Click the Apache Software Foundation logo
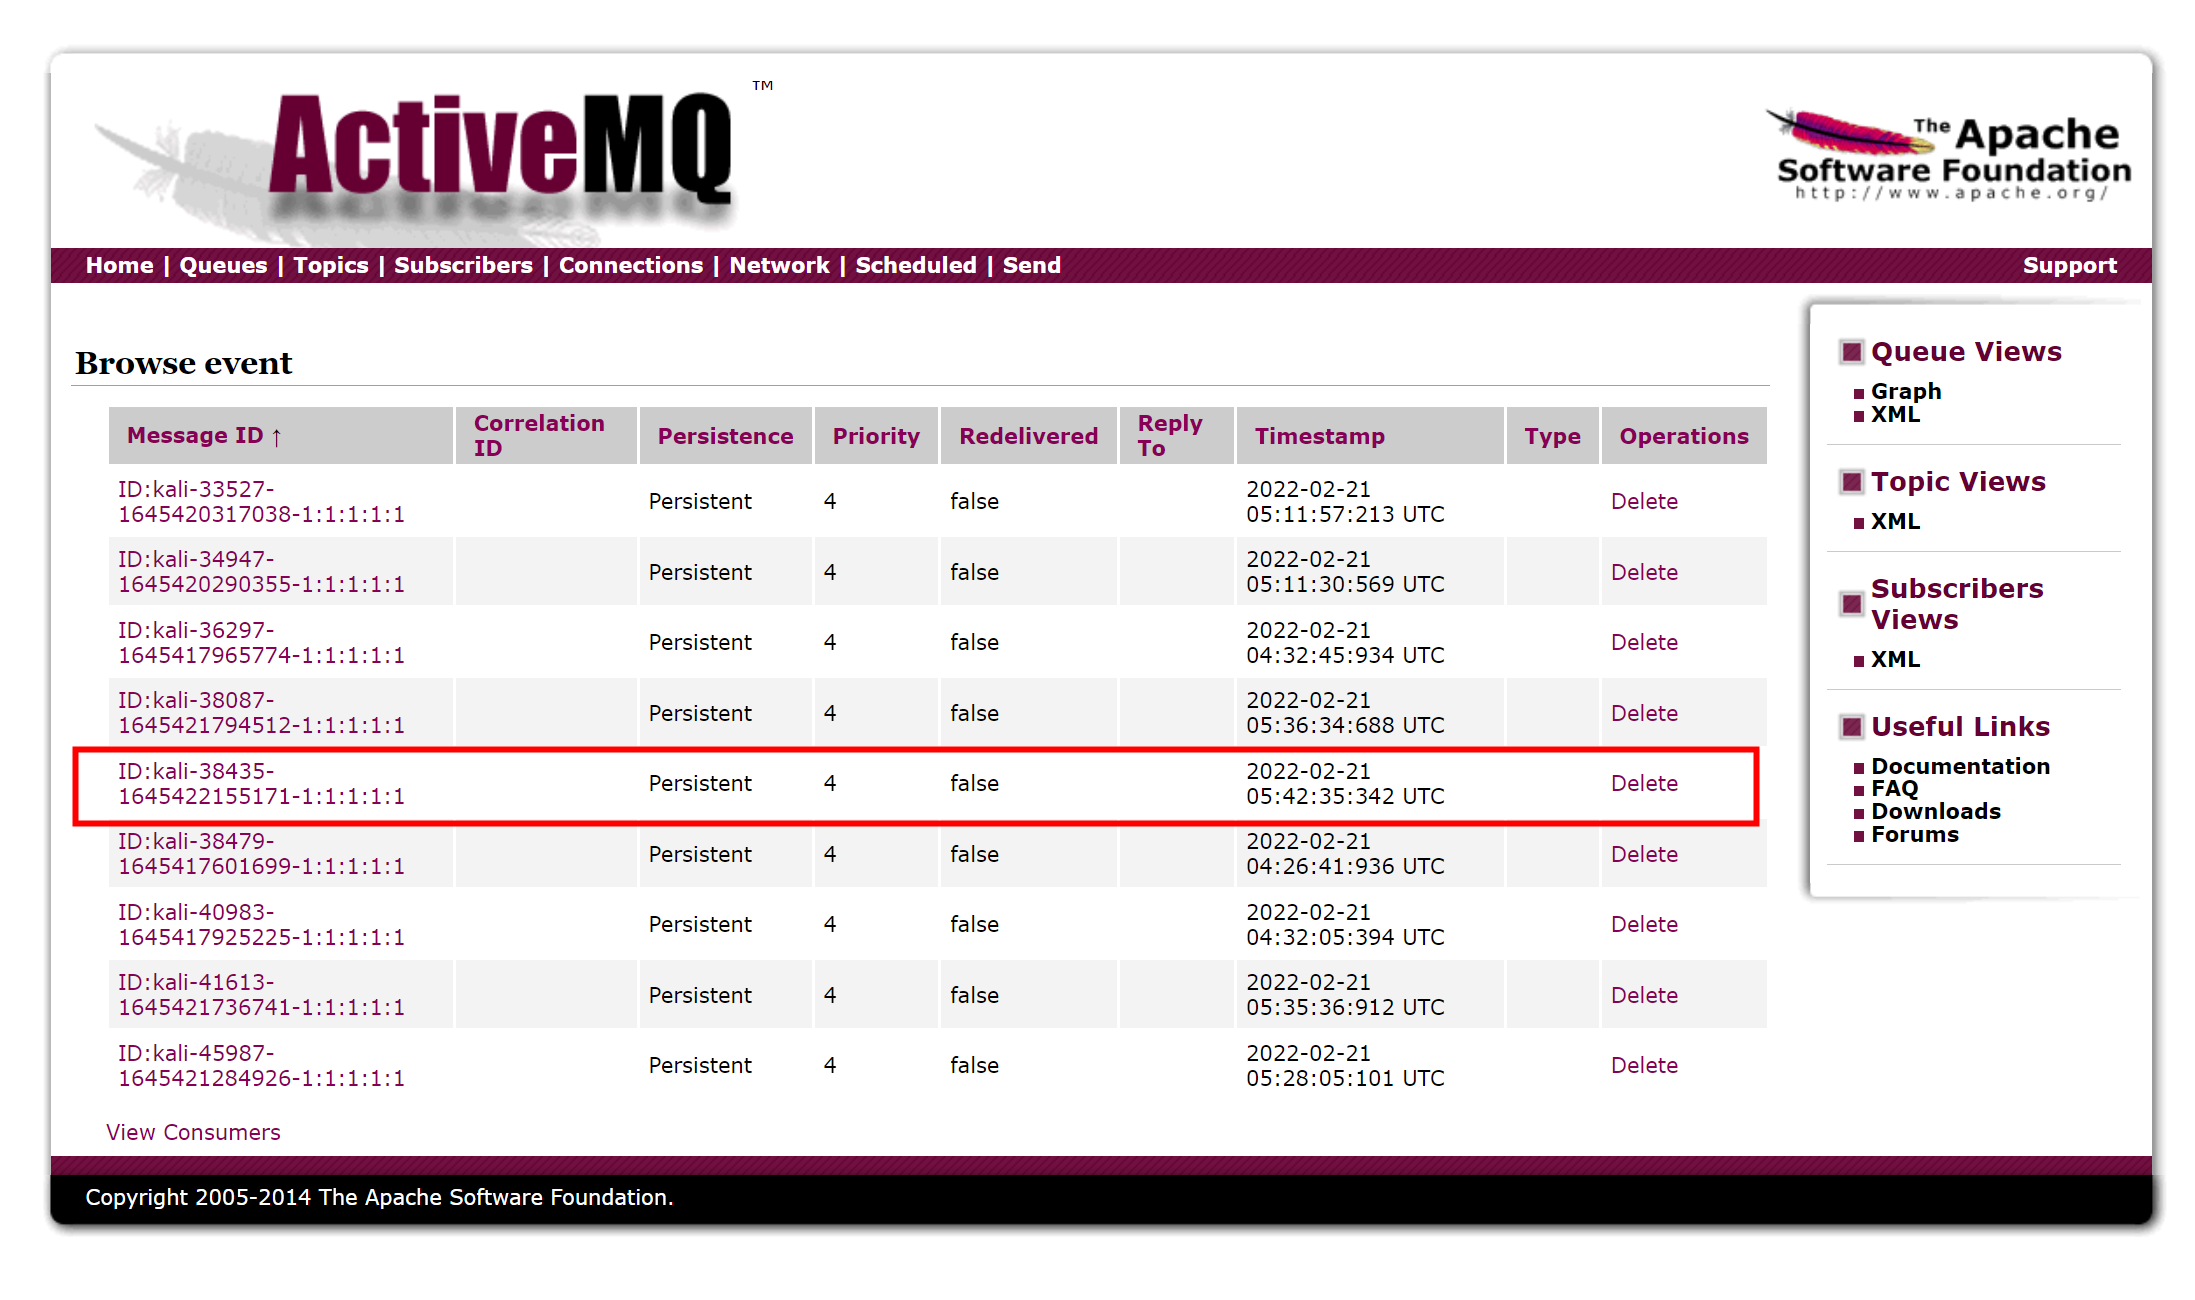Viewport: 2195px width, 1300px height. pyautogui.click(x=1951, y=155)
